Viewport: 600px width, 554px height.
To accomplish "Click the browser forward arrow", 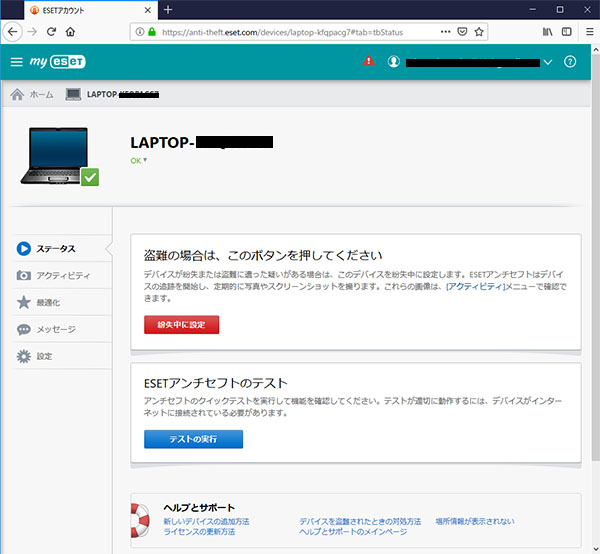I will (x=33, y=32).
